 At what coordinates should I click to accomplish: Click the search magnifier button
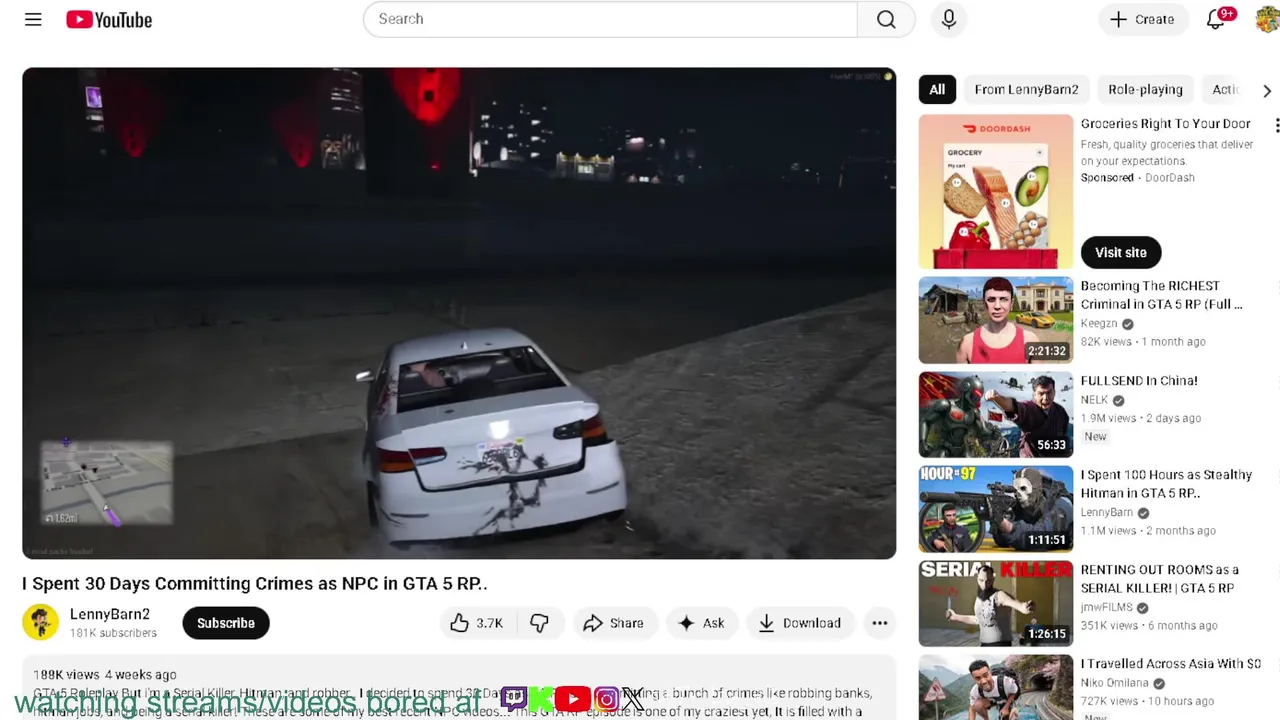point(886,19)
